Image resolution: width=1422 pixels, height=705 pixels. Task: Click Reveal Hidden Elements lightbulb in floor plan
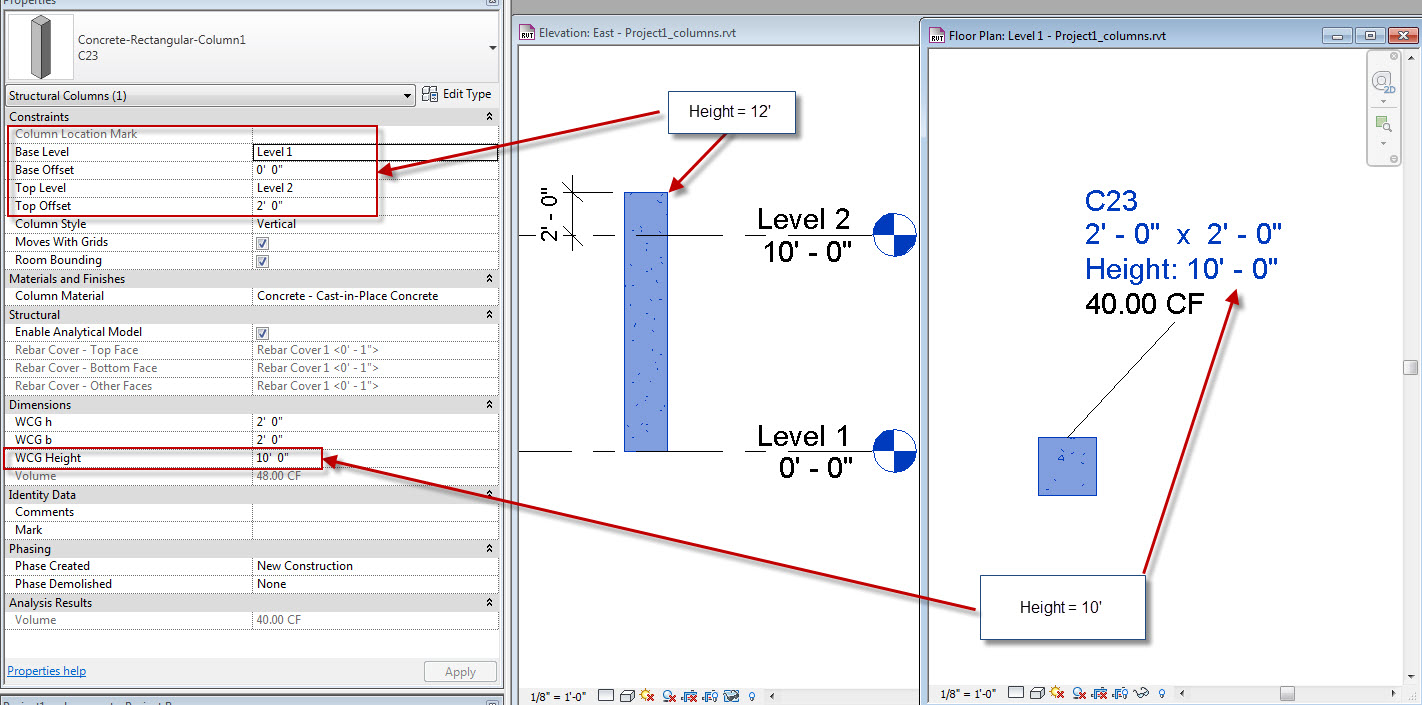coord(1162,691)
